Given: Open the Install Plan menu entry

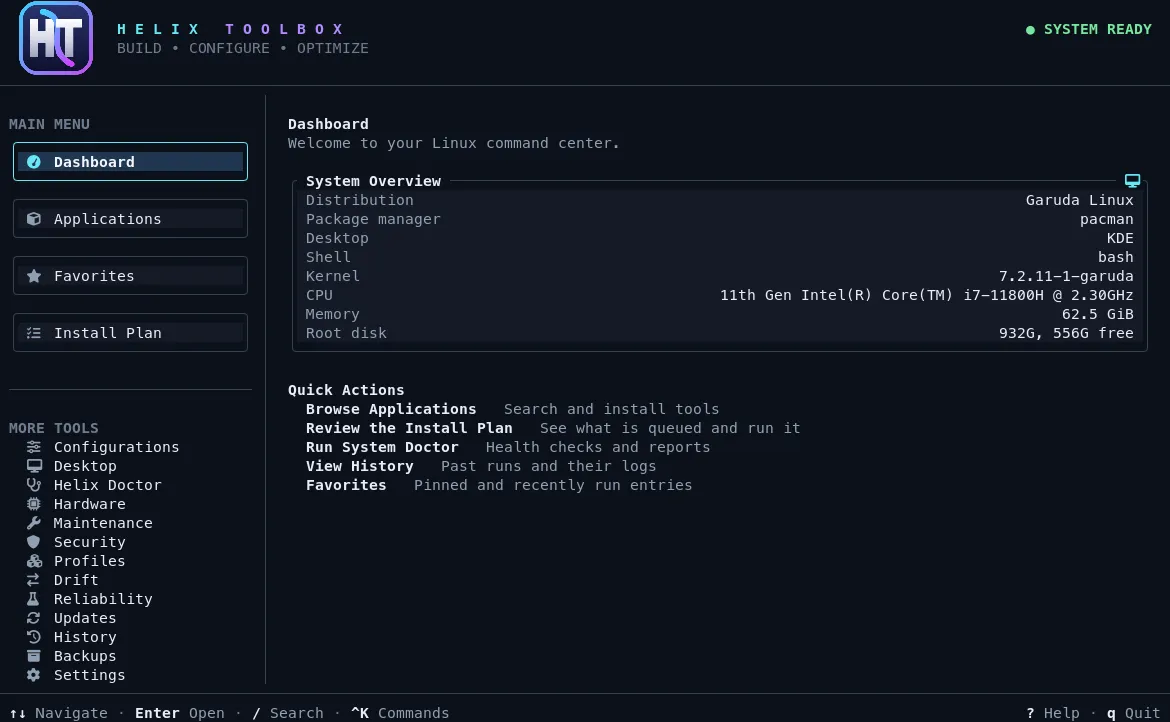Looking at the screenshot, I should point(131,333).
